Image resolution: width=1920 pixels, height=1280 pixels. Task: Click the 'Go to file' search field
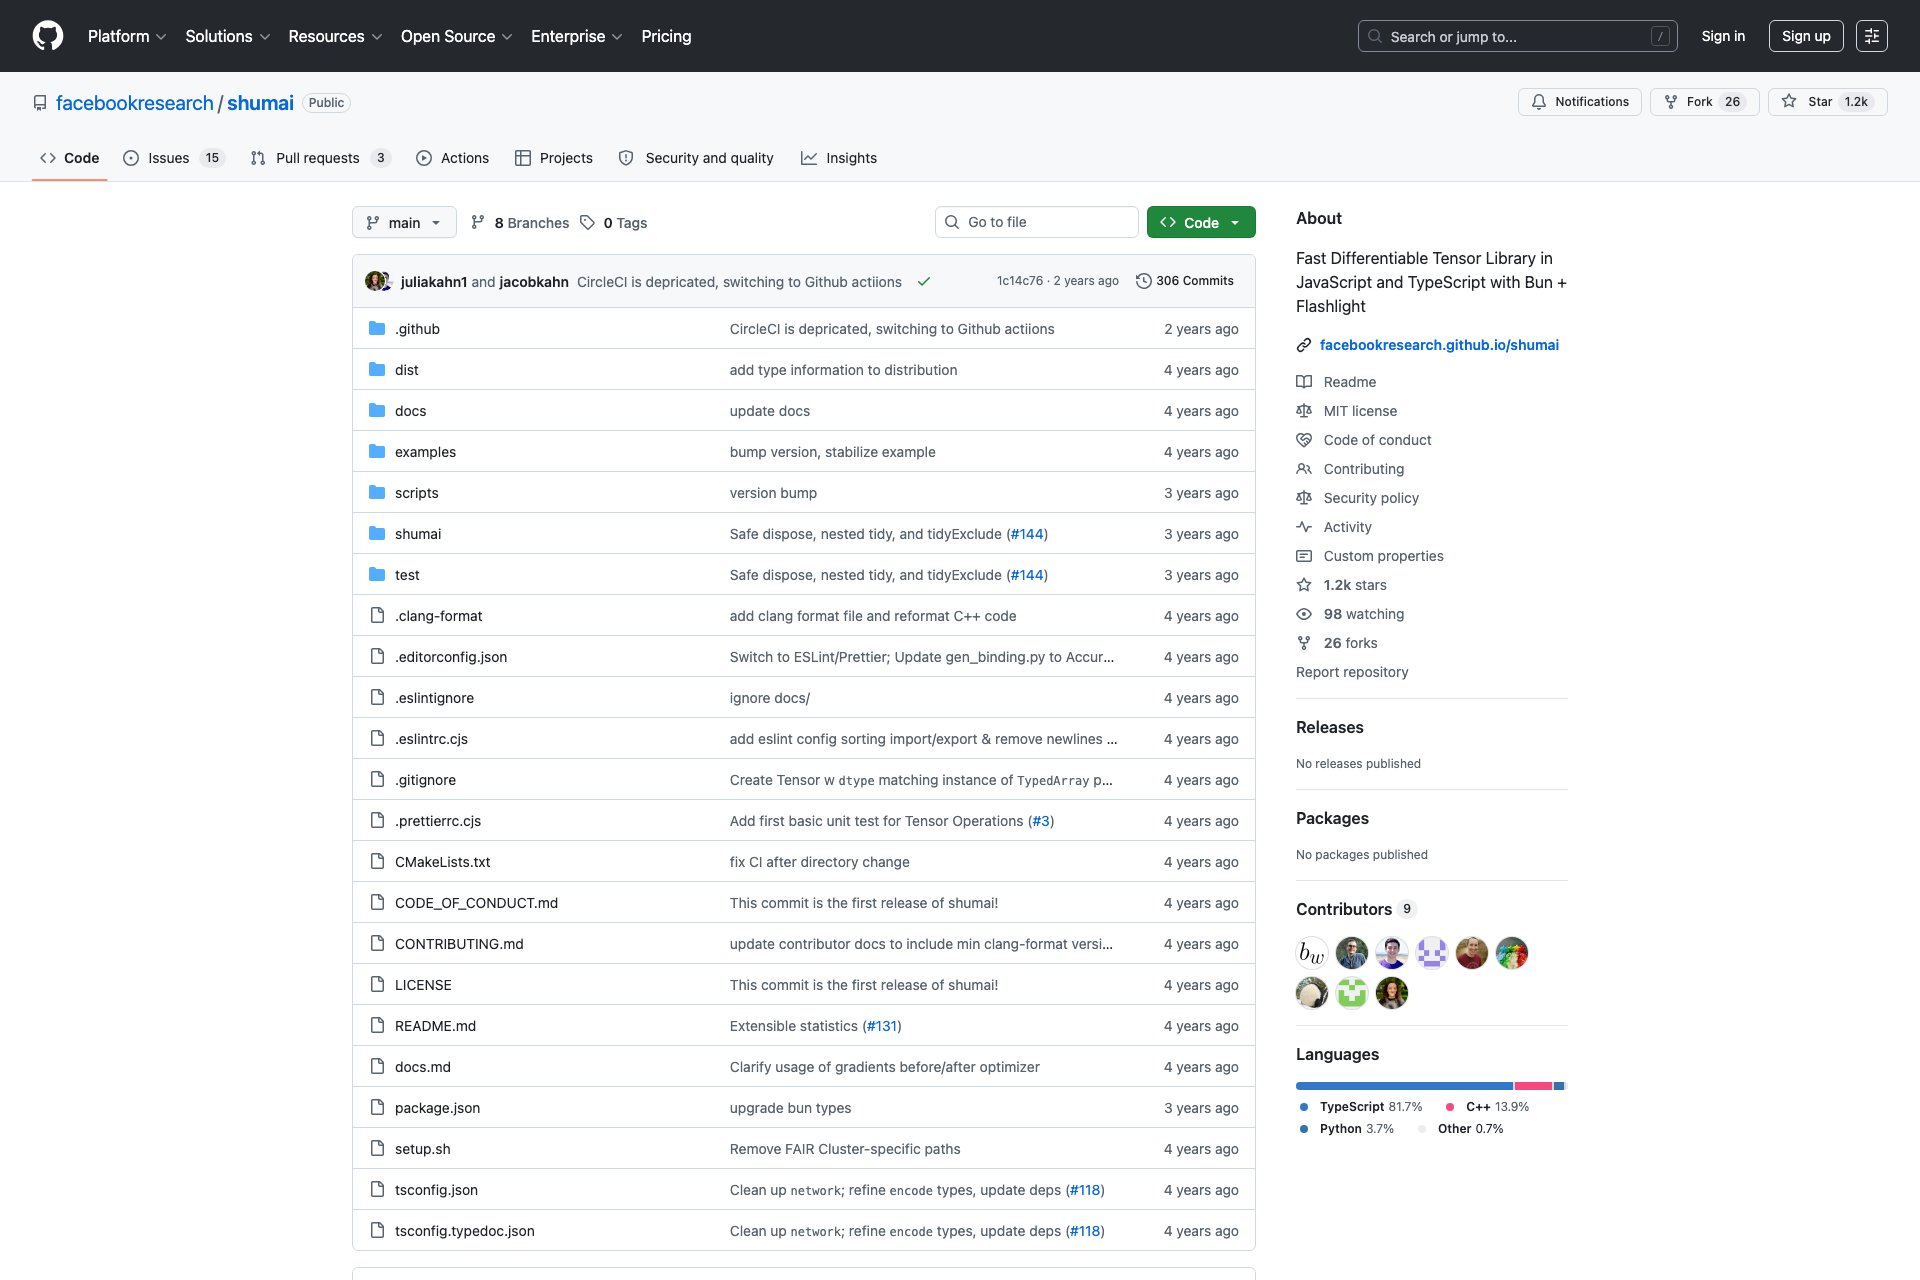(x=1036, y=222)
